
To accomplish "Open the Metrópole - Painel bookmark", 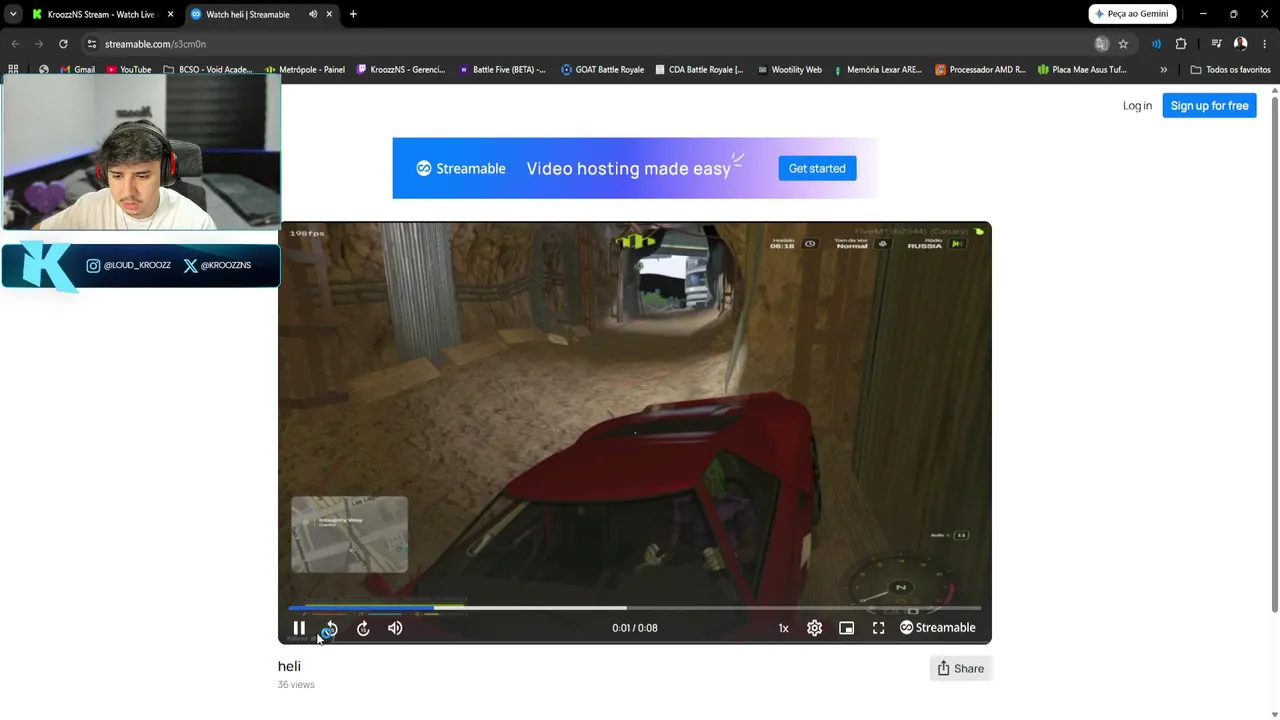I will (305, 70).
